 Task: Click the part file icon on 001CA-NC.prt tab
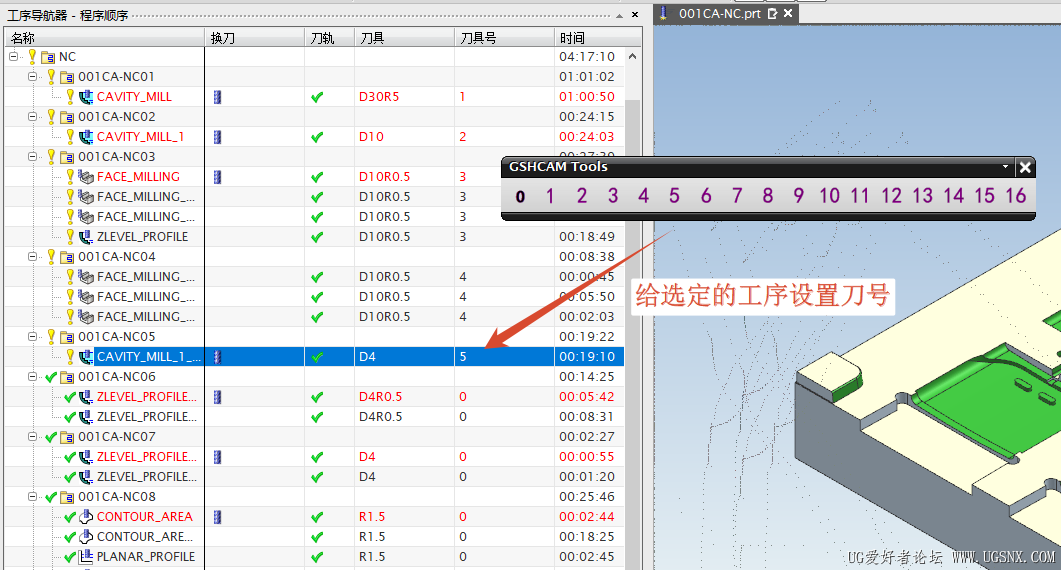664,13
